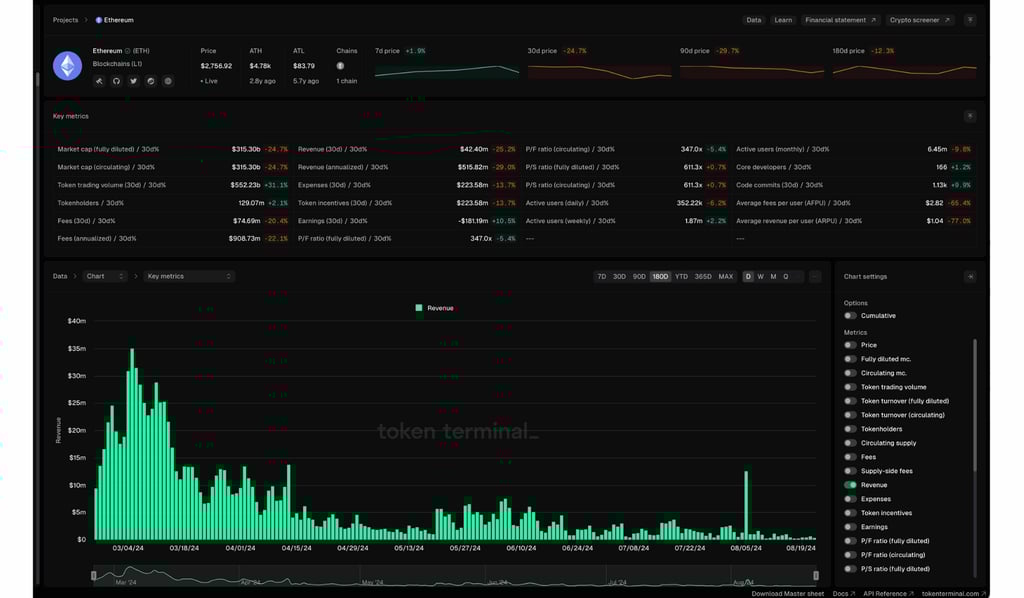The width and height of the screenshot is (1024, 598).
Task: Select the MAX time range
Action: [x=726, y=277]
